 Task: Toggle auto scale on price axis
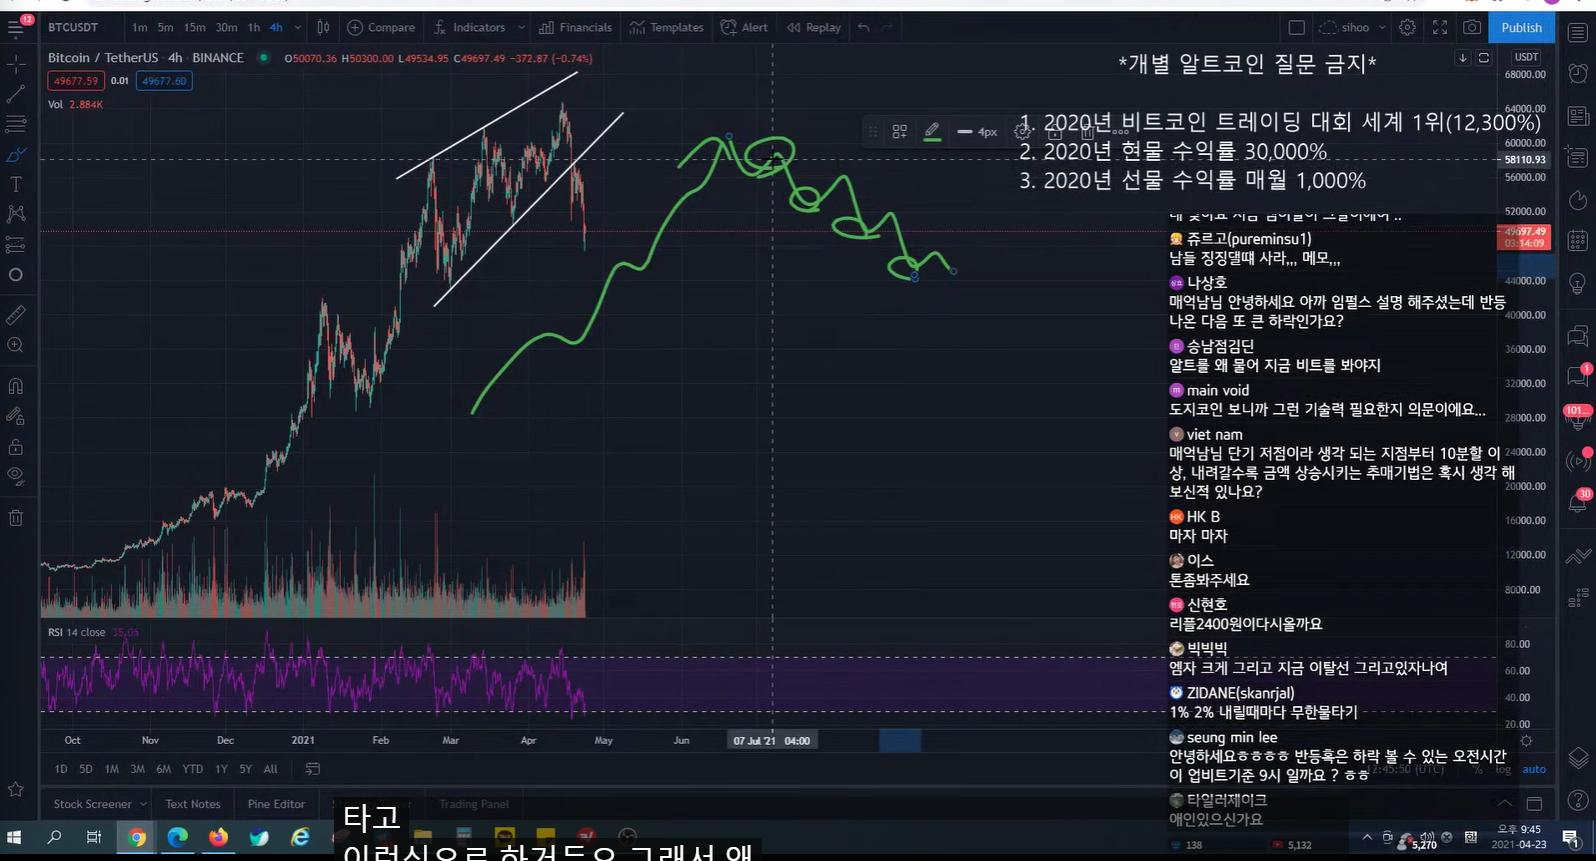pos(1534,769)
